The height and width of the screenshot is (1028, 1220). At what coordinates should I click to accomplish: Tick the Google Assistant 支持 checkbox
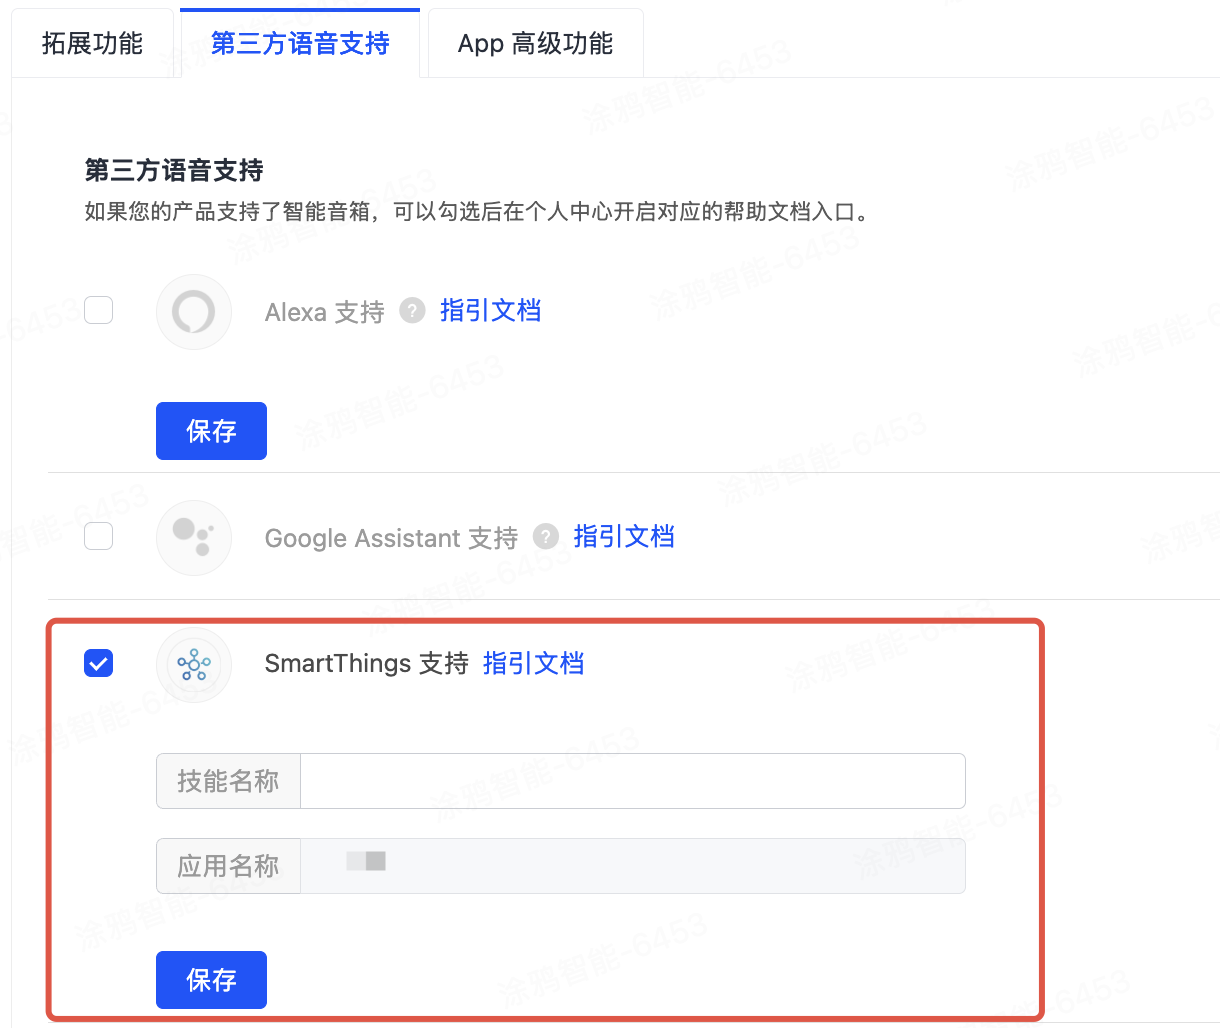99,536
